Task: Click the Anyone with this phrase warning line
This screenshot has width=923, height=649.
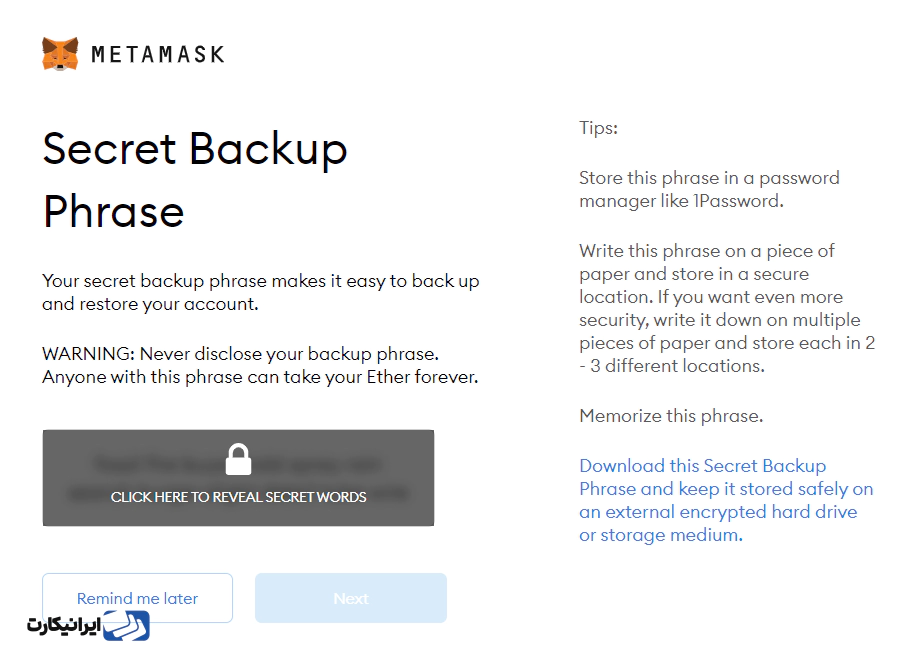Action: coord(260,377)
